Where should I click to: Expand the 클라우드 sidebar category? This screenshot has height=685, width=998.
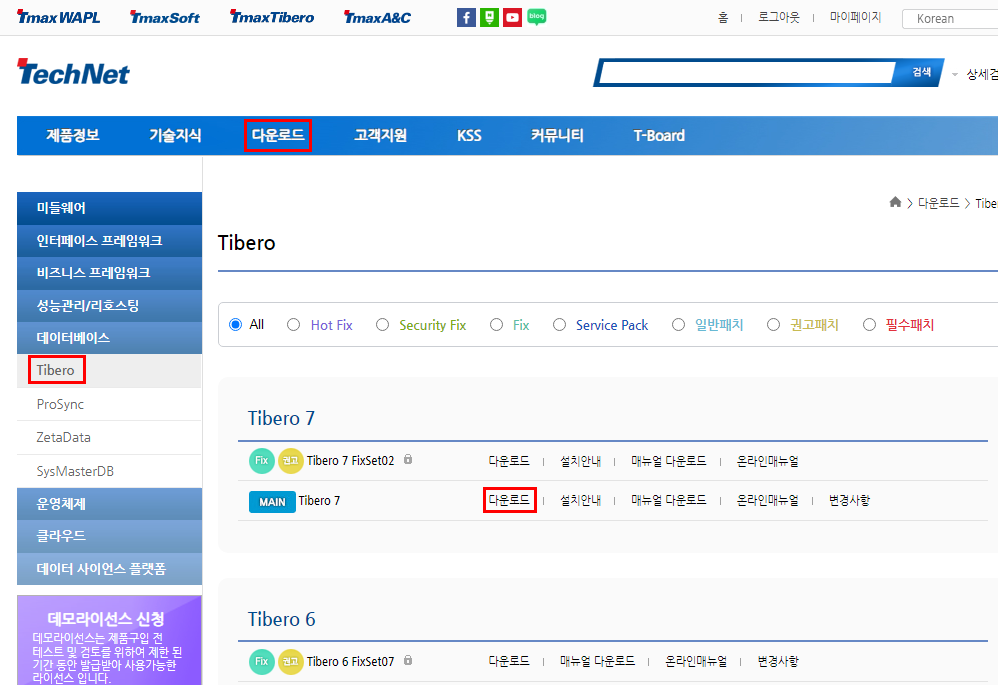coord(109,536)
